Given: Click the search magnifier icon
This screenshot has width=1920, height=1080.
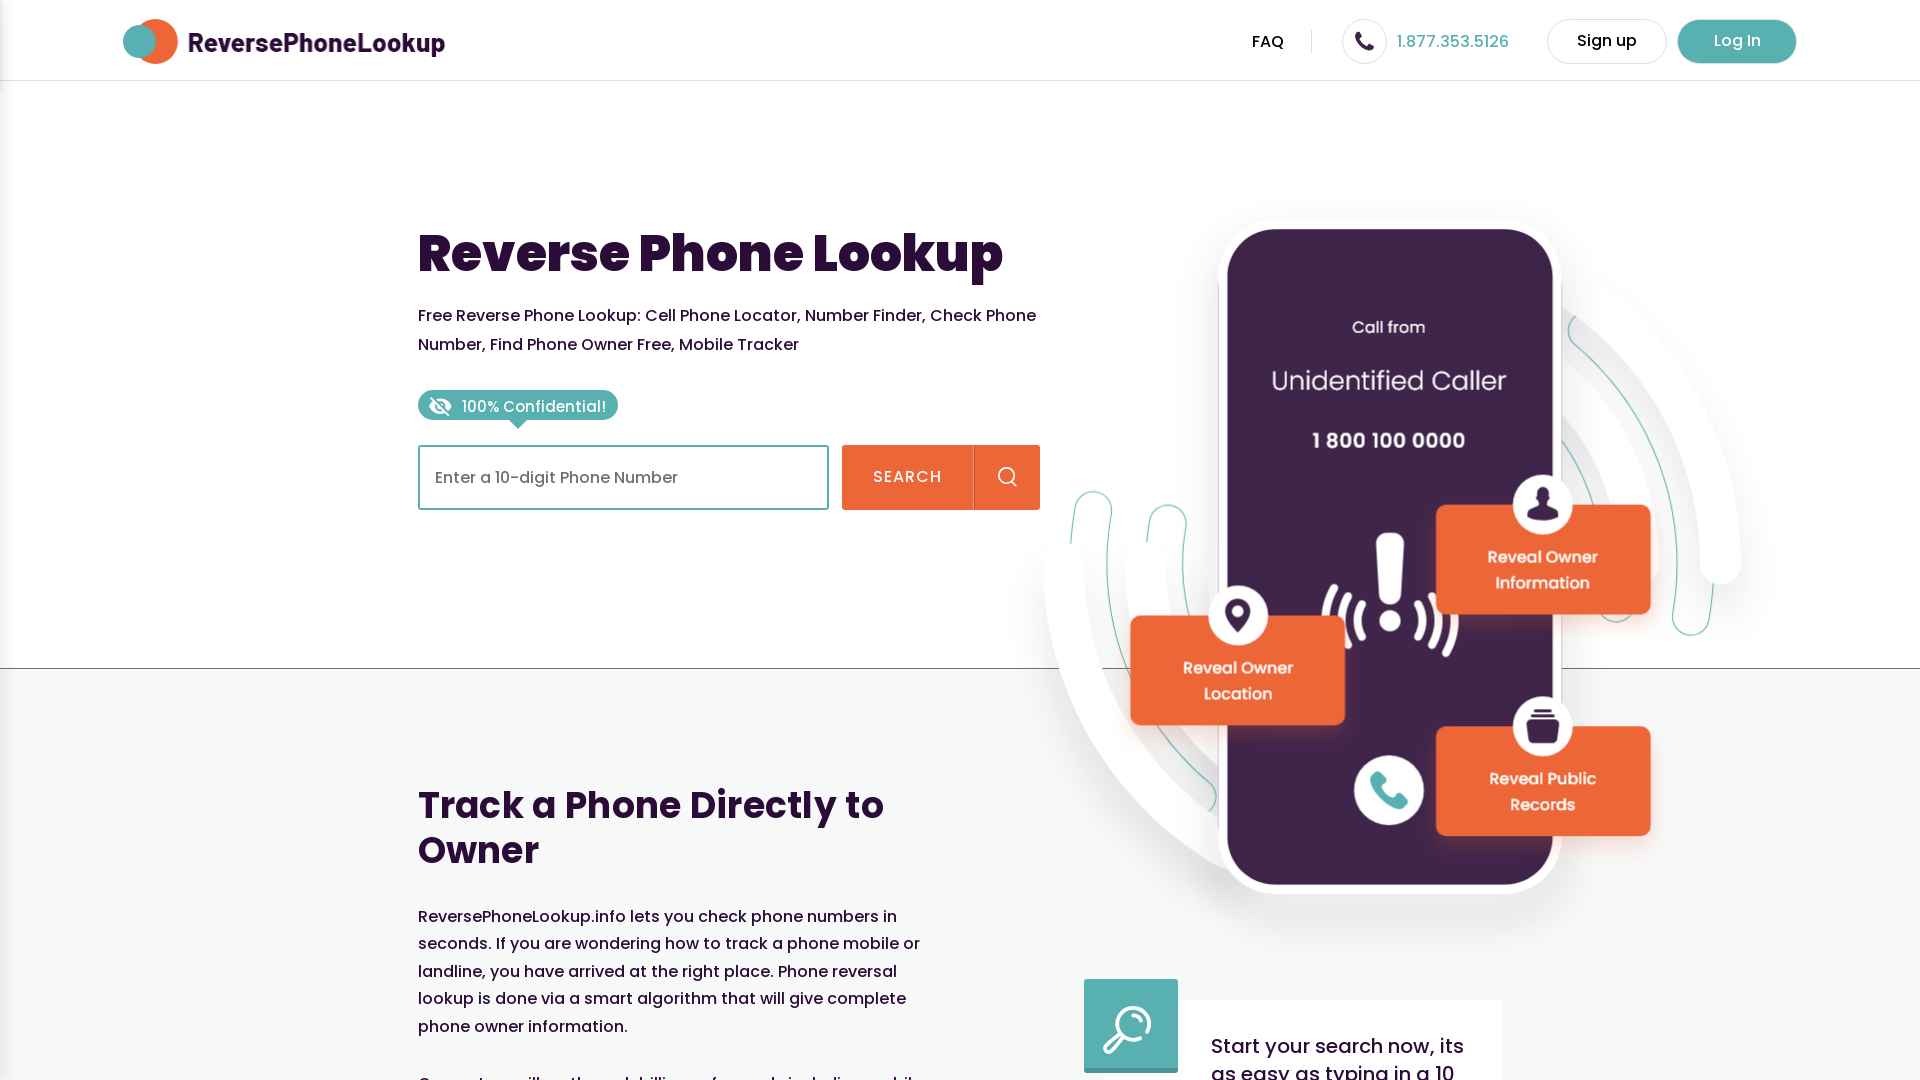Looking at the screenshot, I should (1006, 476).
